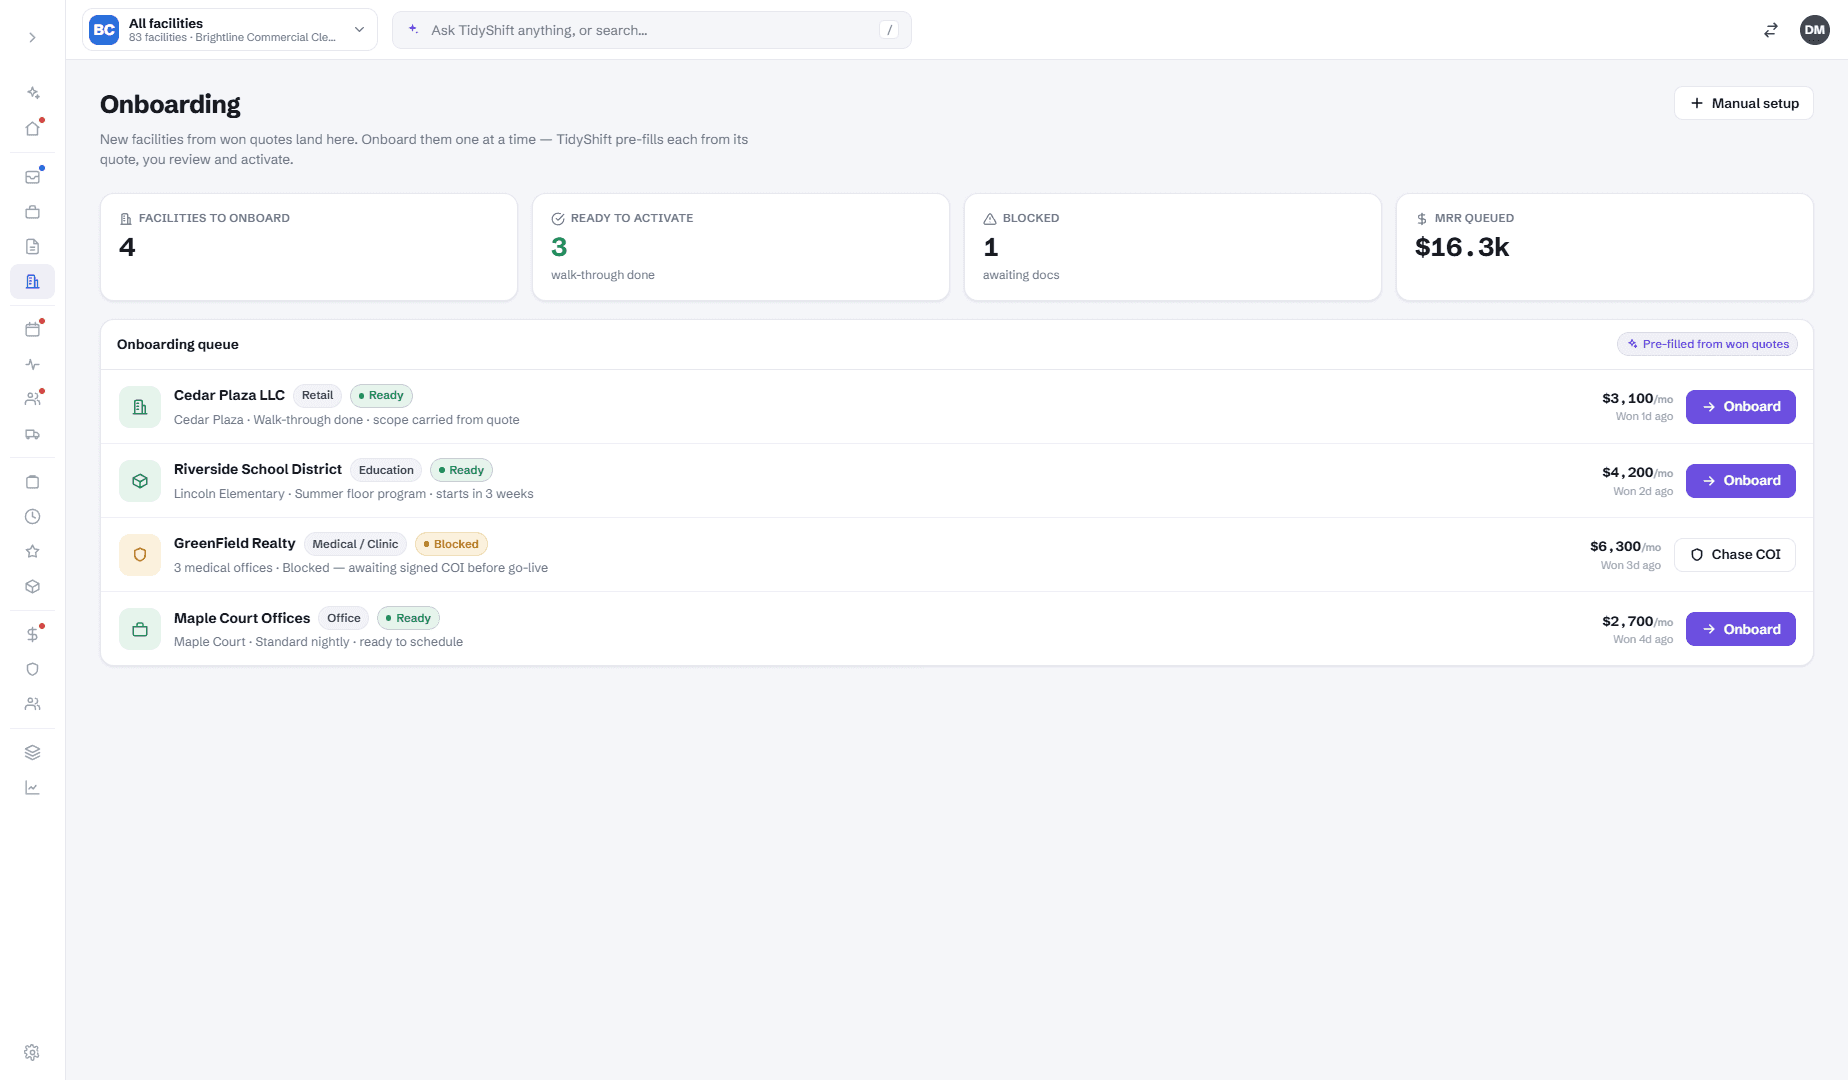Image resolution: width=1848 pixels, height=1080 pixels.
Task: Click the GreenField Realty row shield icon
Action: coord(140,555)
